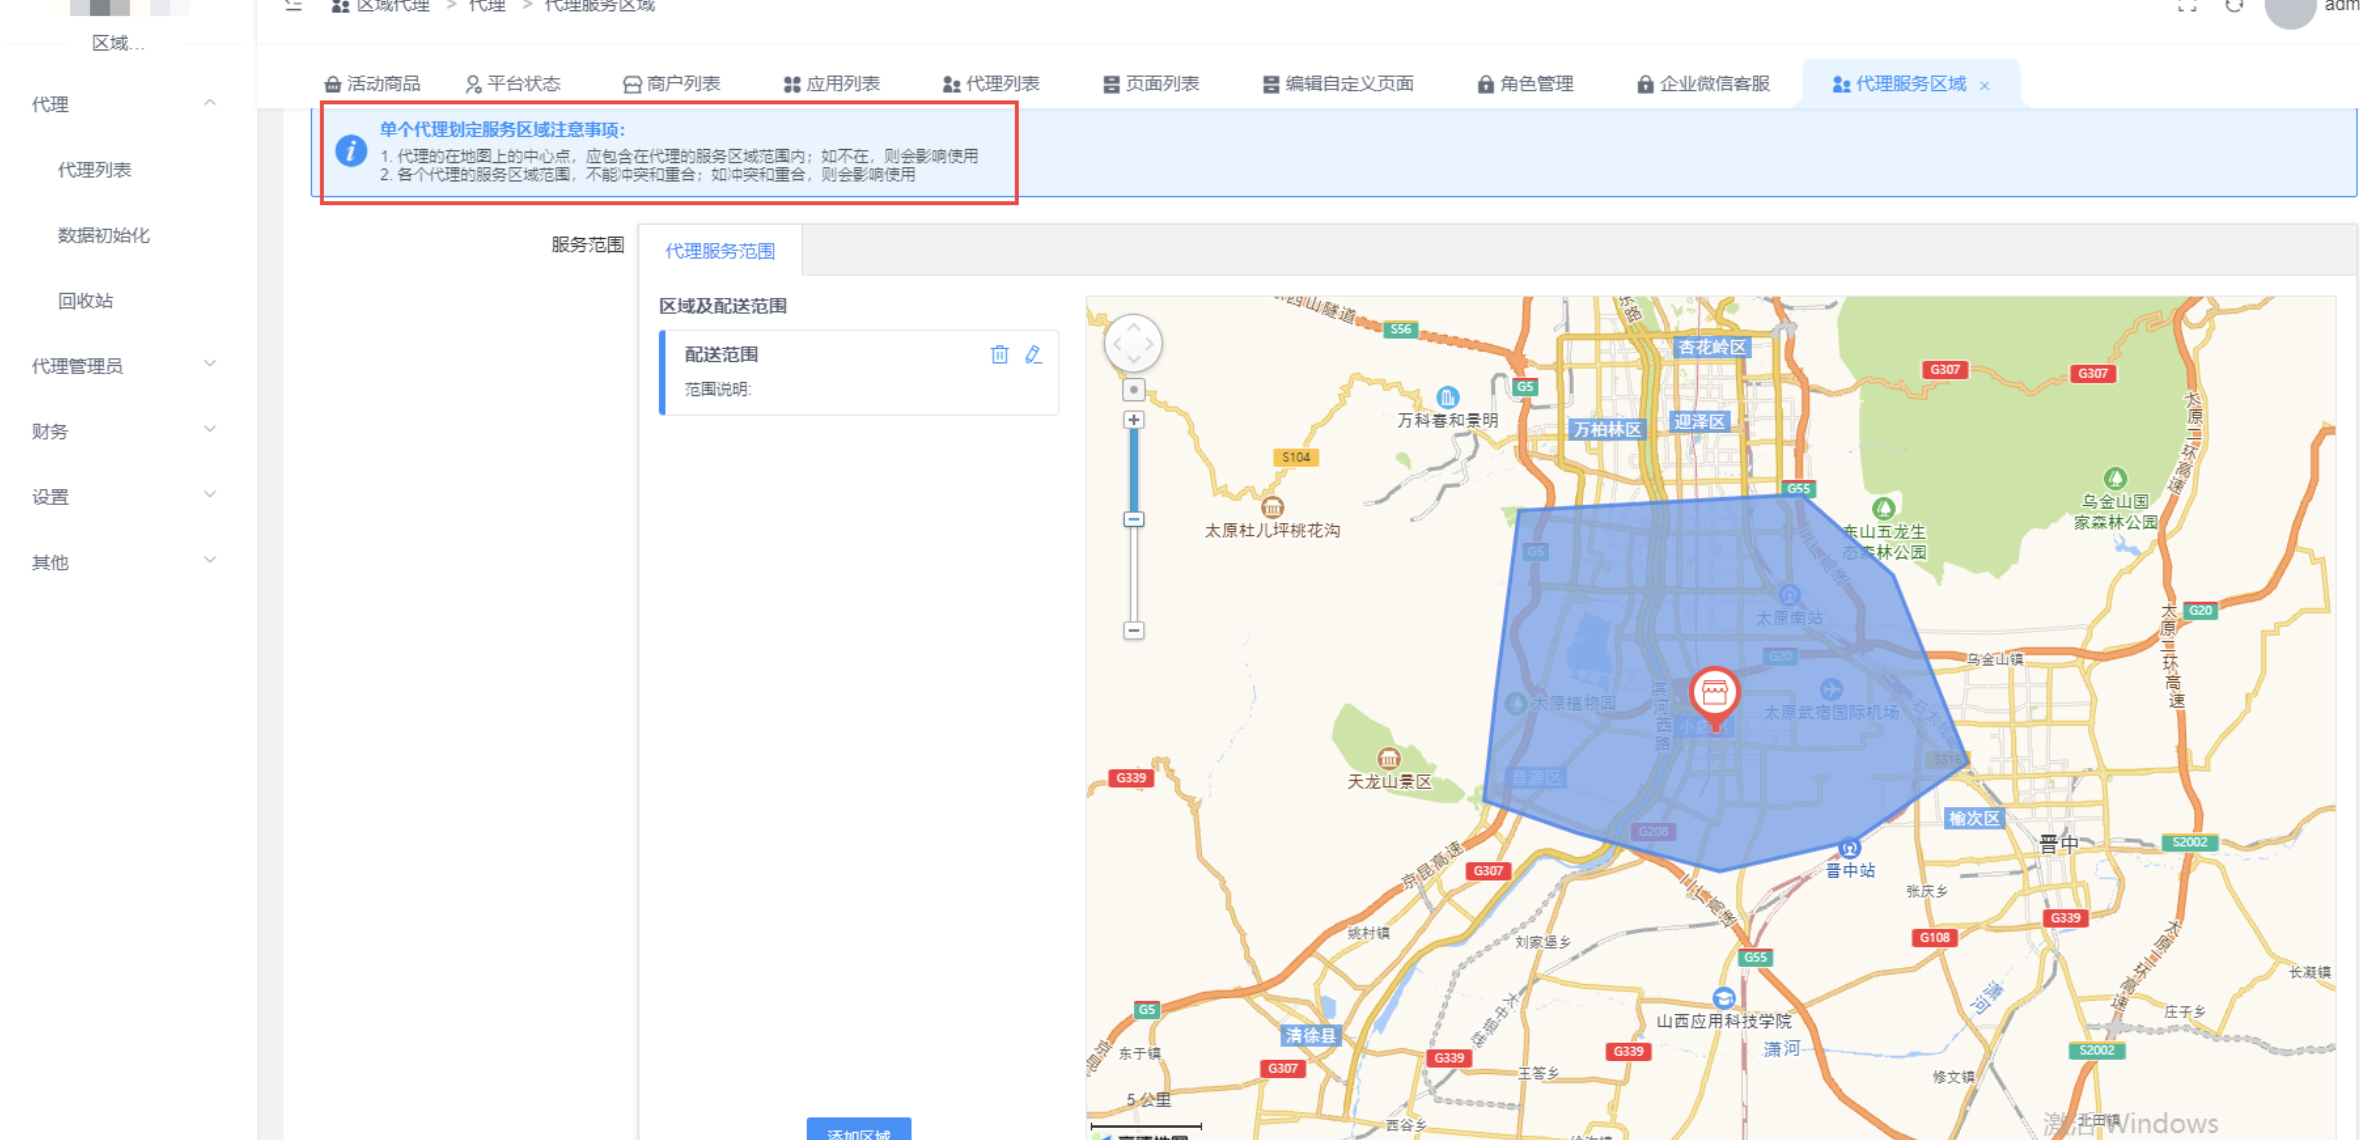Open 回收站 in the sidebar

point(86,301)
